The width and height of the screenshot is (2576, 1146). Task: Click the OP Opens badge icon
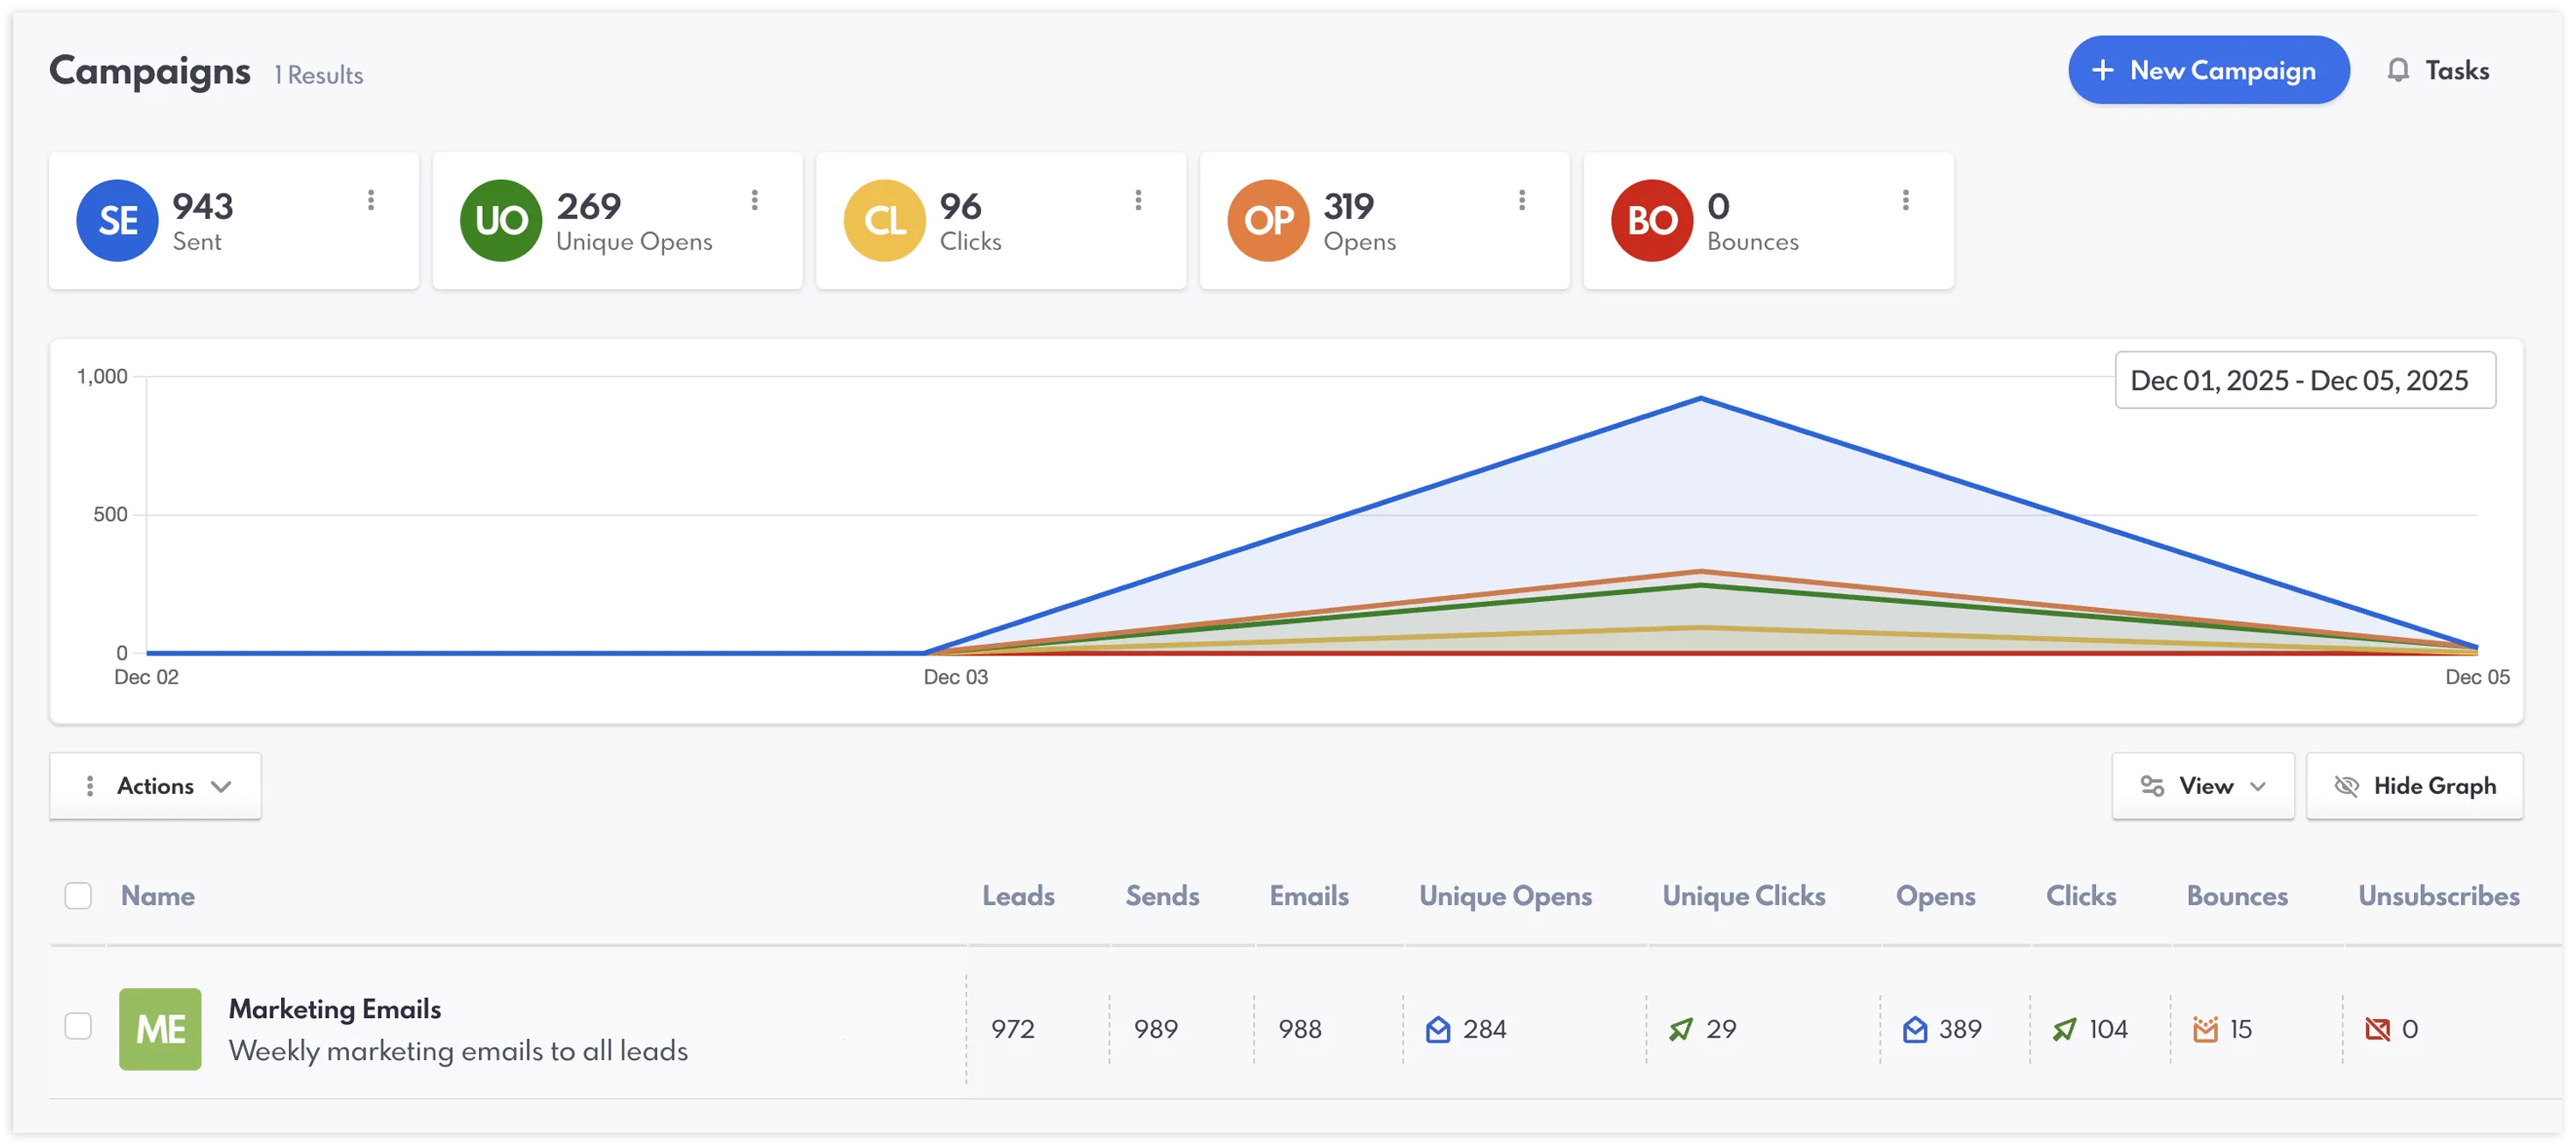tap(1267, 220)
